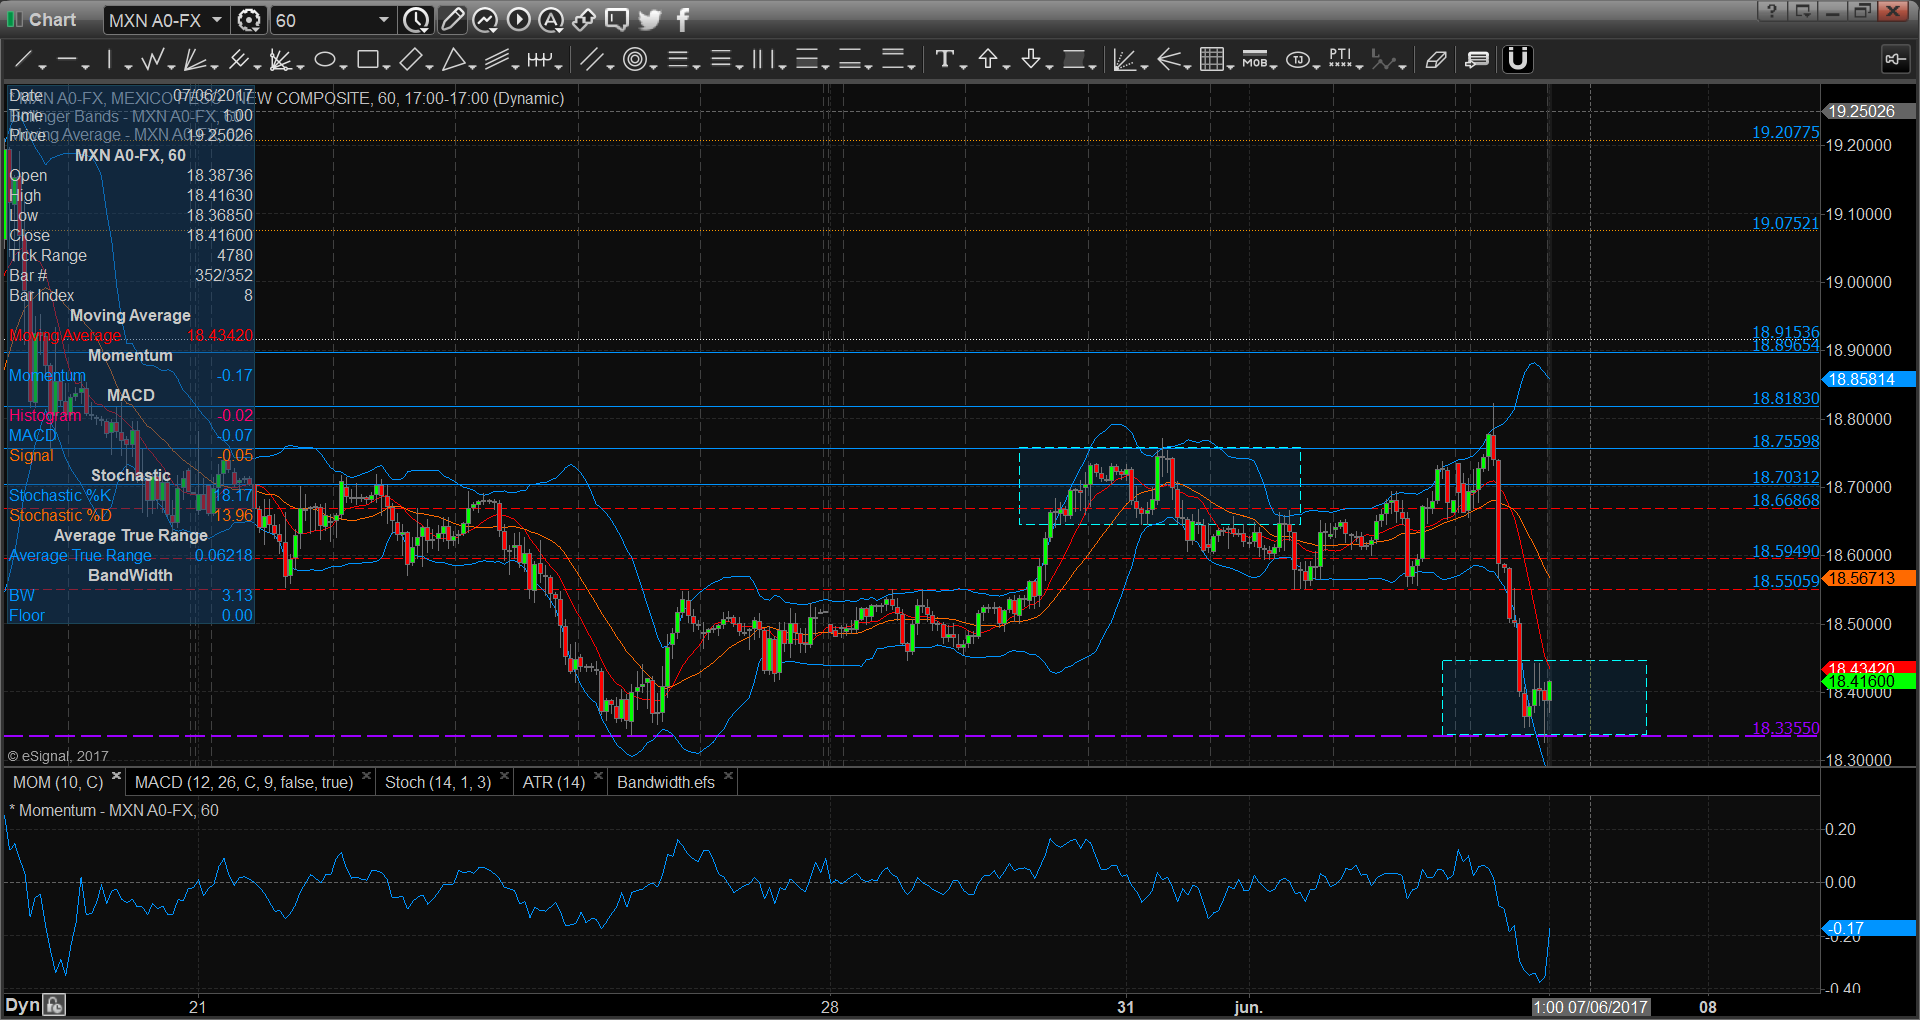Open the chart settings gear icon
This screenshot has width=1920, height=1020.
click(x=249, y=20)
